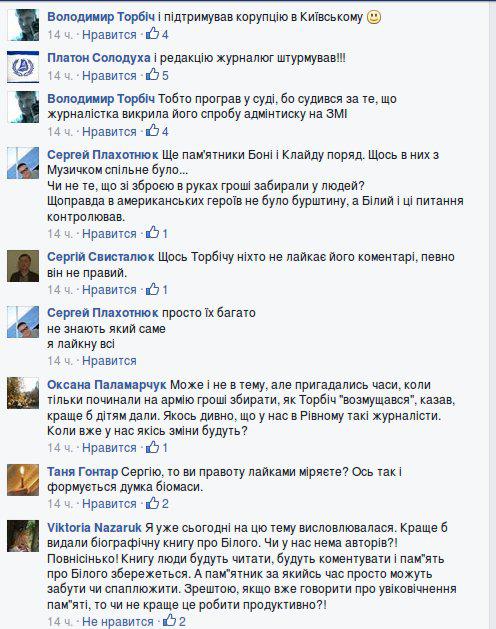Viewport: 496px width, 629px height.
Task: Open Сергій Свисталюк's profile avatar
Action: click(x=23, y=266)
